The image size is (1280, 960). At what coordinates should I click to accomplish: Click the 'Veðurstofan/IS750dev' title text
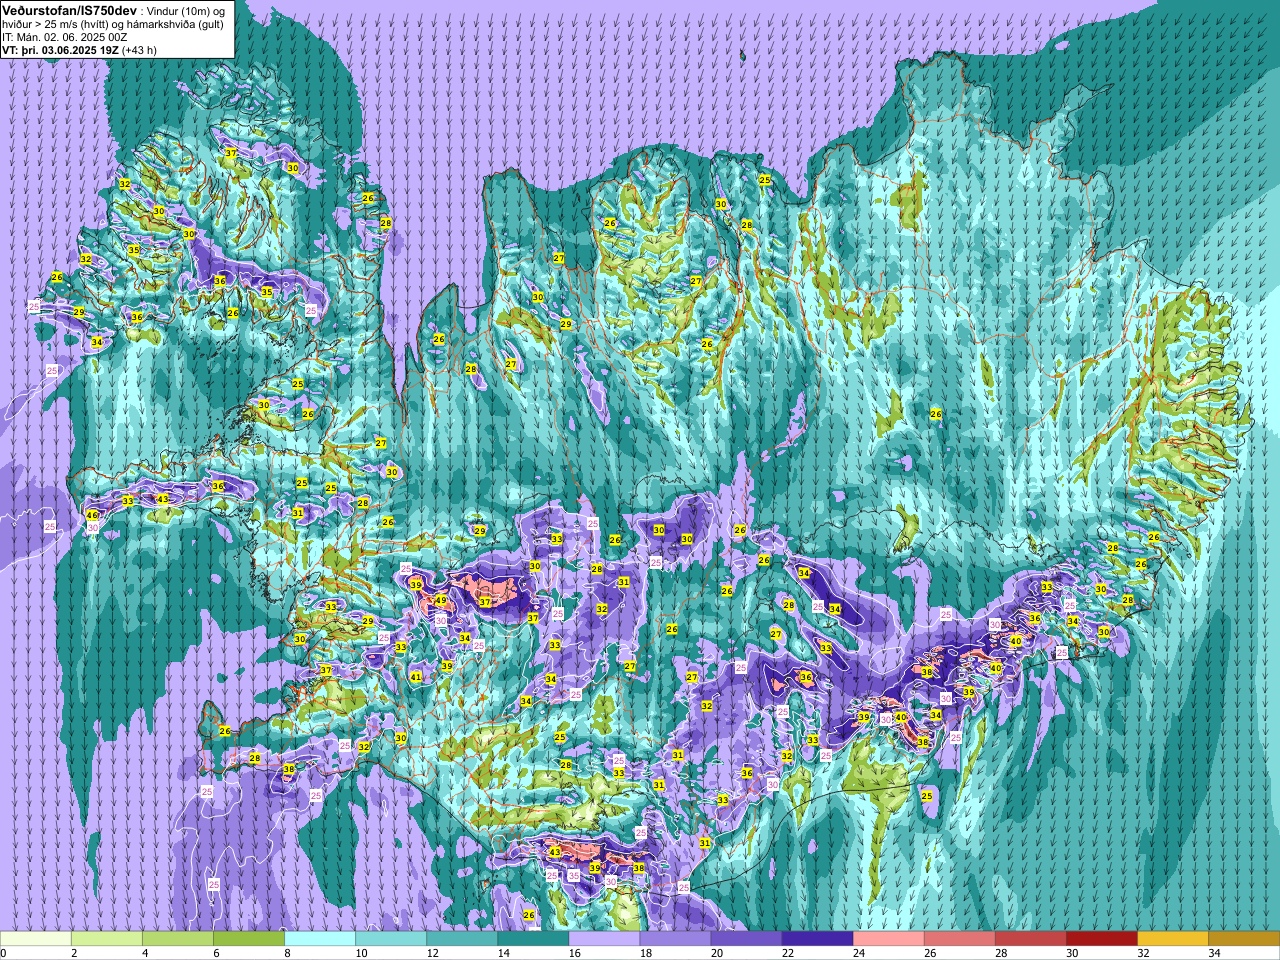70,9
